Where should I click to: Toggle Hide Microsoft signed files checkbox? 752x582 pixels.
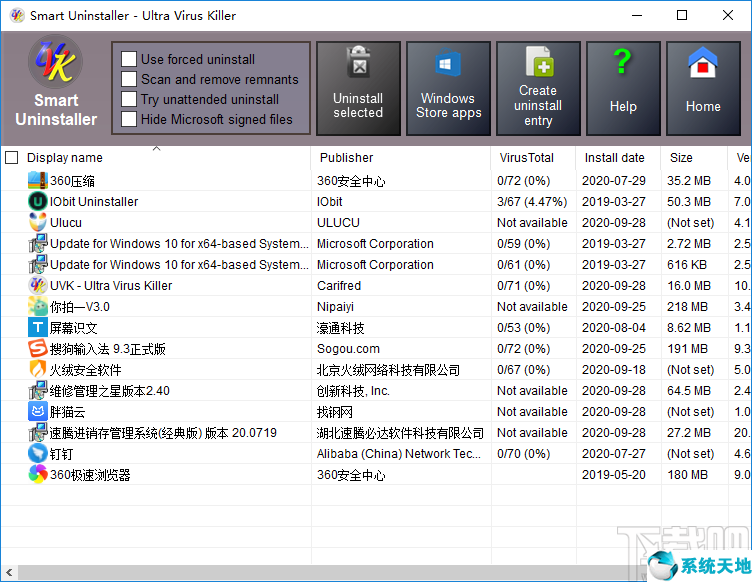[129, 119]
